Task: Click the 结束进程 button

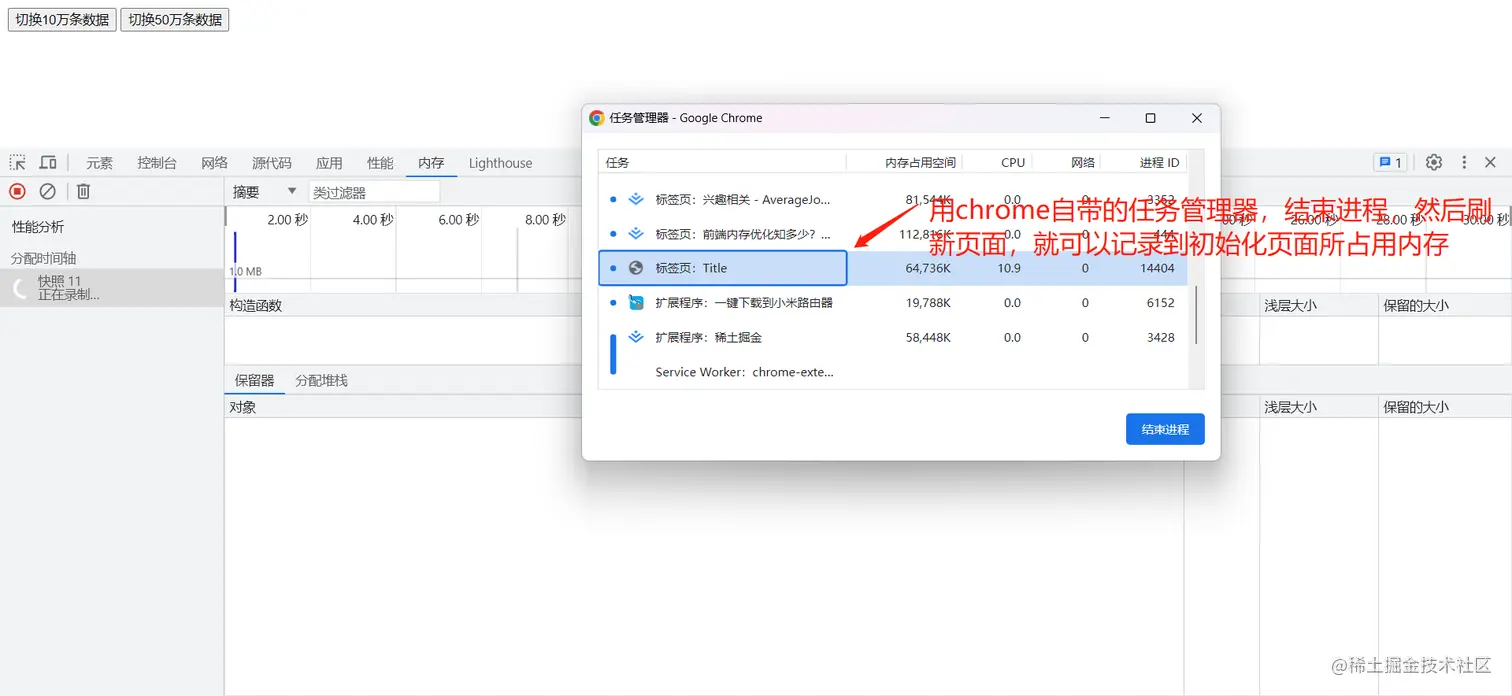Action: 1165,429
